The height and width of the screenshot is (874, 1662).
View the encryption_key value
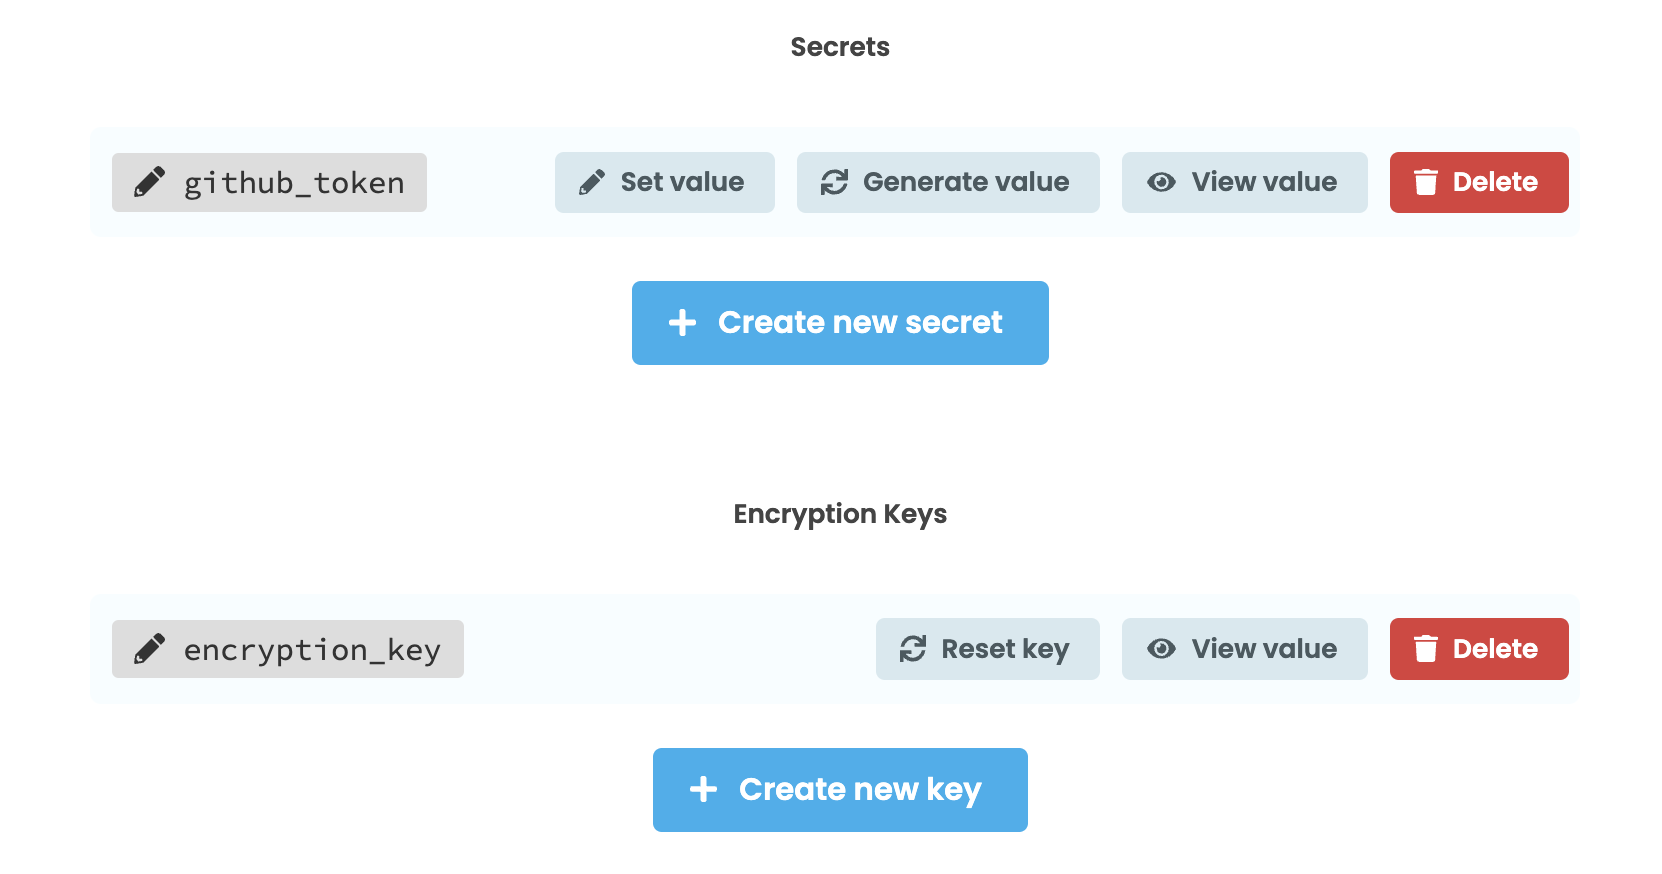point(1244,648)
